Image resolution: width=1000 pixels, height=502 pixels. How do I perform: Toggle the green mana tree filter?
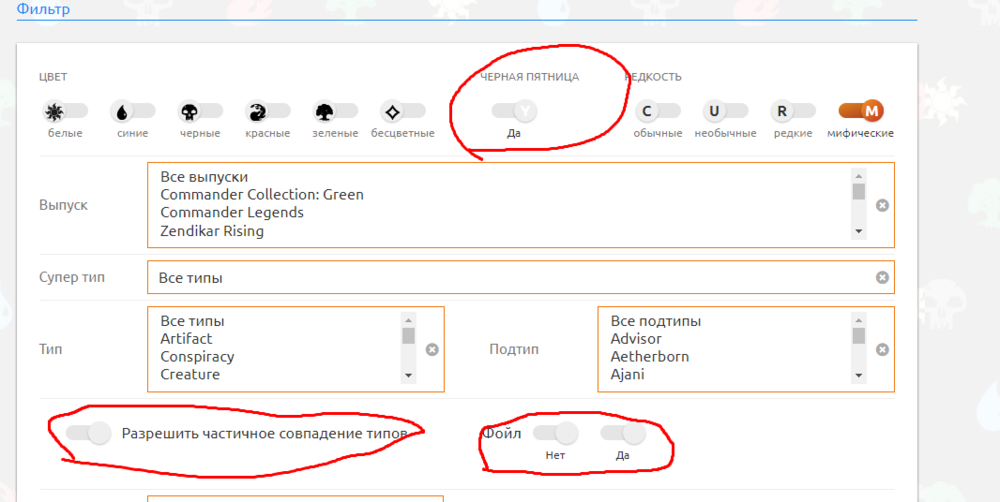[335, 111]
